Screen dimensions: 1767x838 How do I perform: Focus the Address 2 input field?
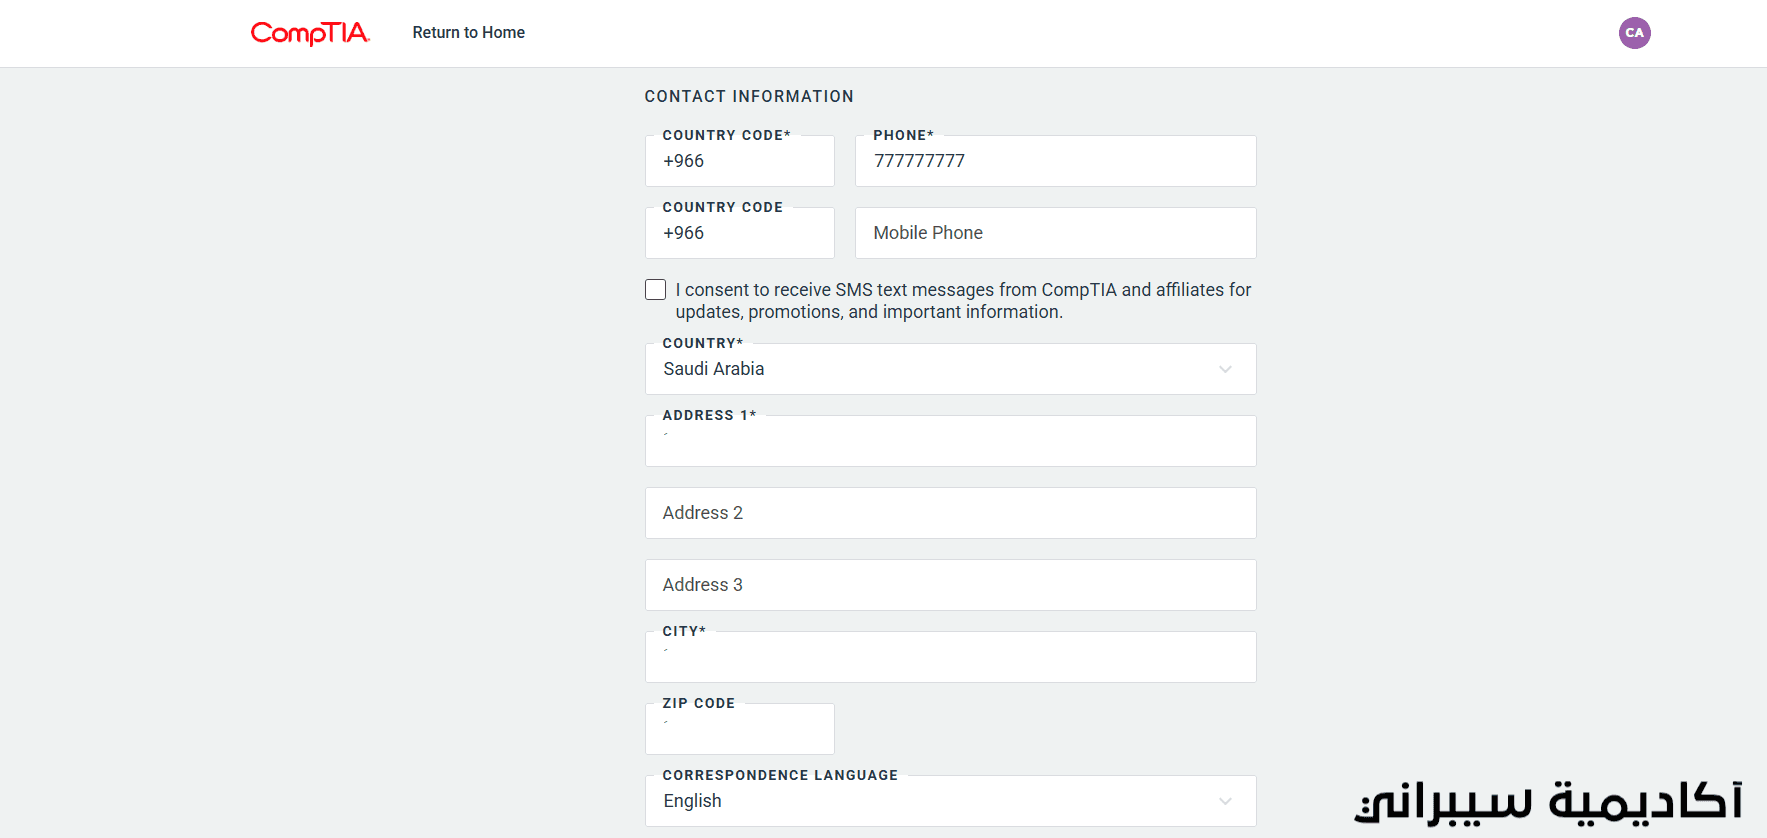point(950,513)
